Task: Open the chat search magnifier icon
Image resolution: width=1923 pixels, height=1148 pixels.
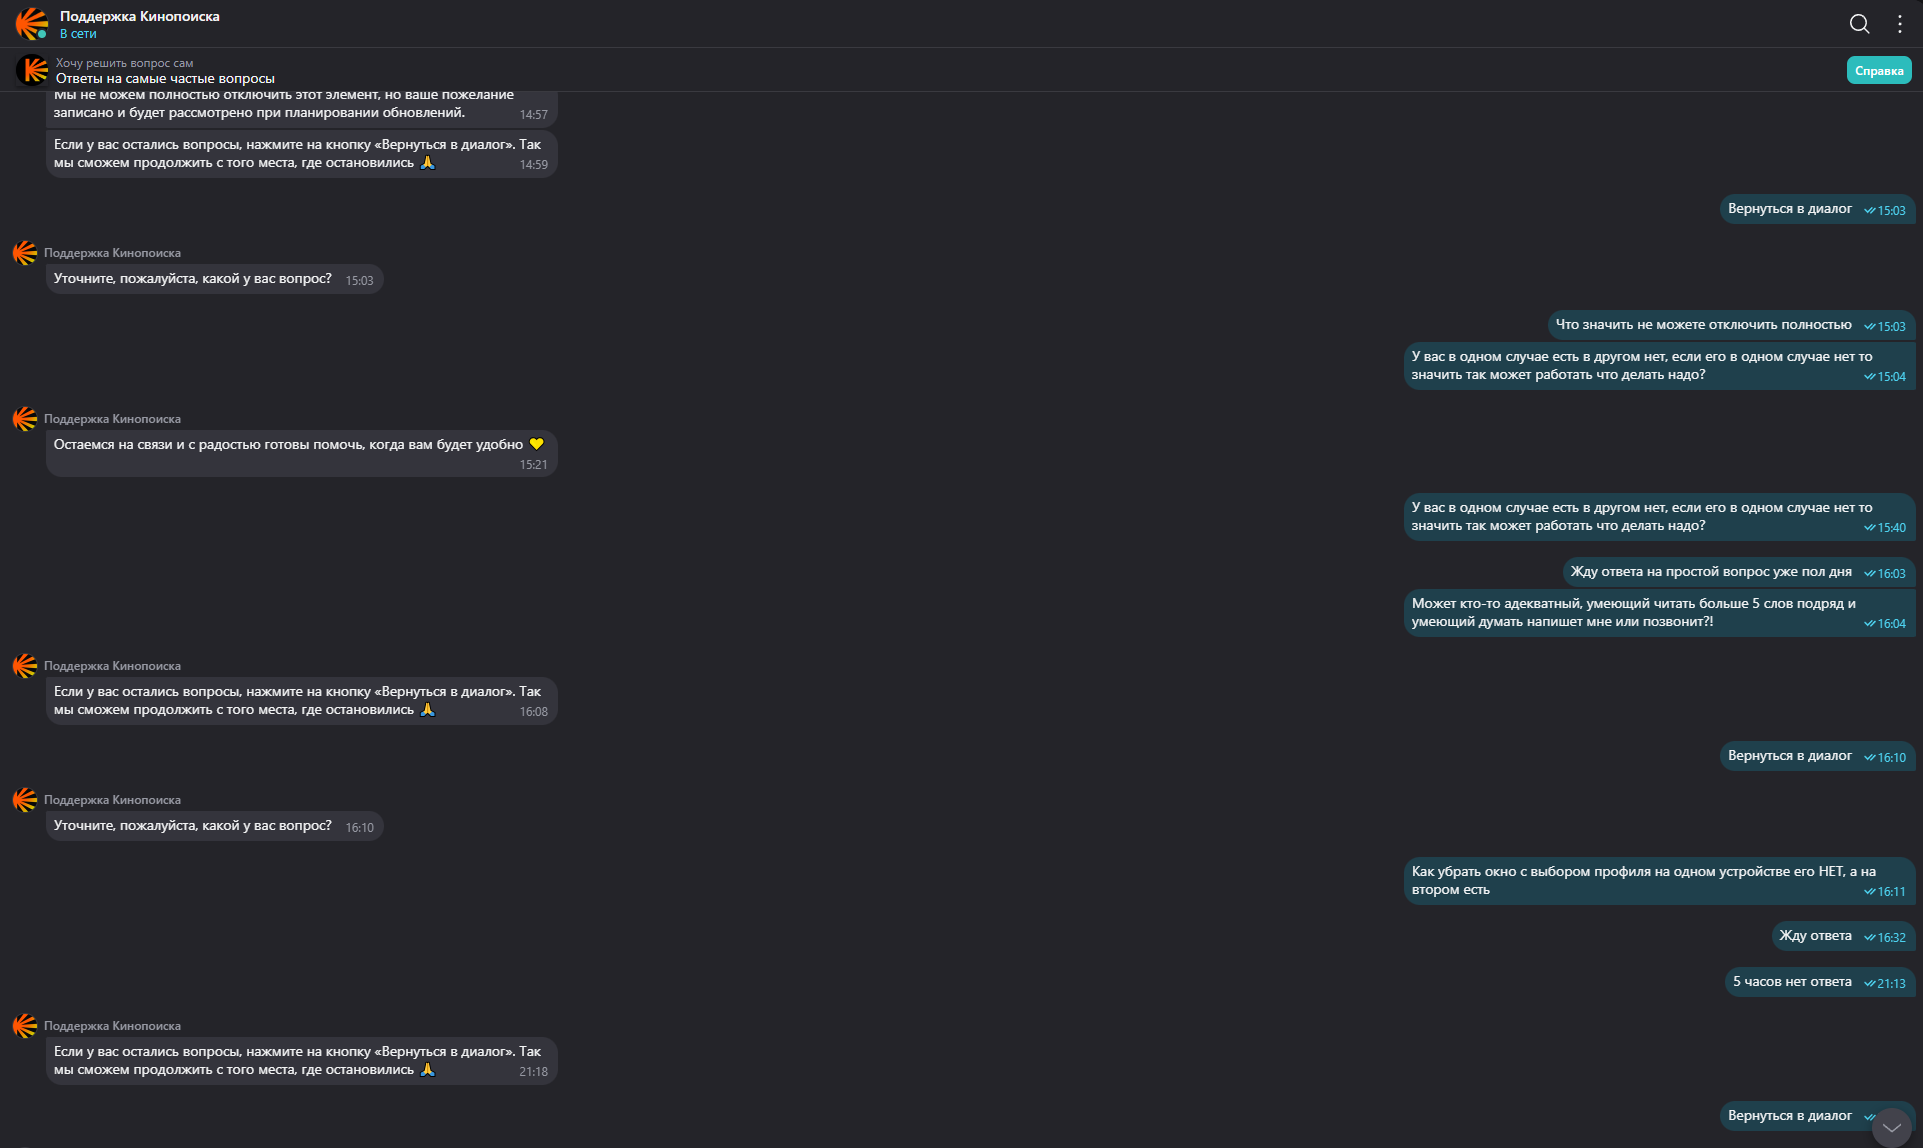Action: [1859, 24]
